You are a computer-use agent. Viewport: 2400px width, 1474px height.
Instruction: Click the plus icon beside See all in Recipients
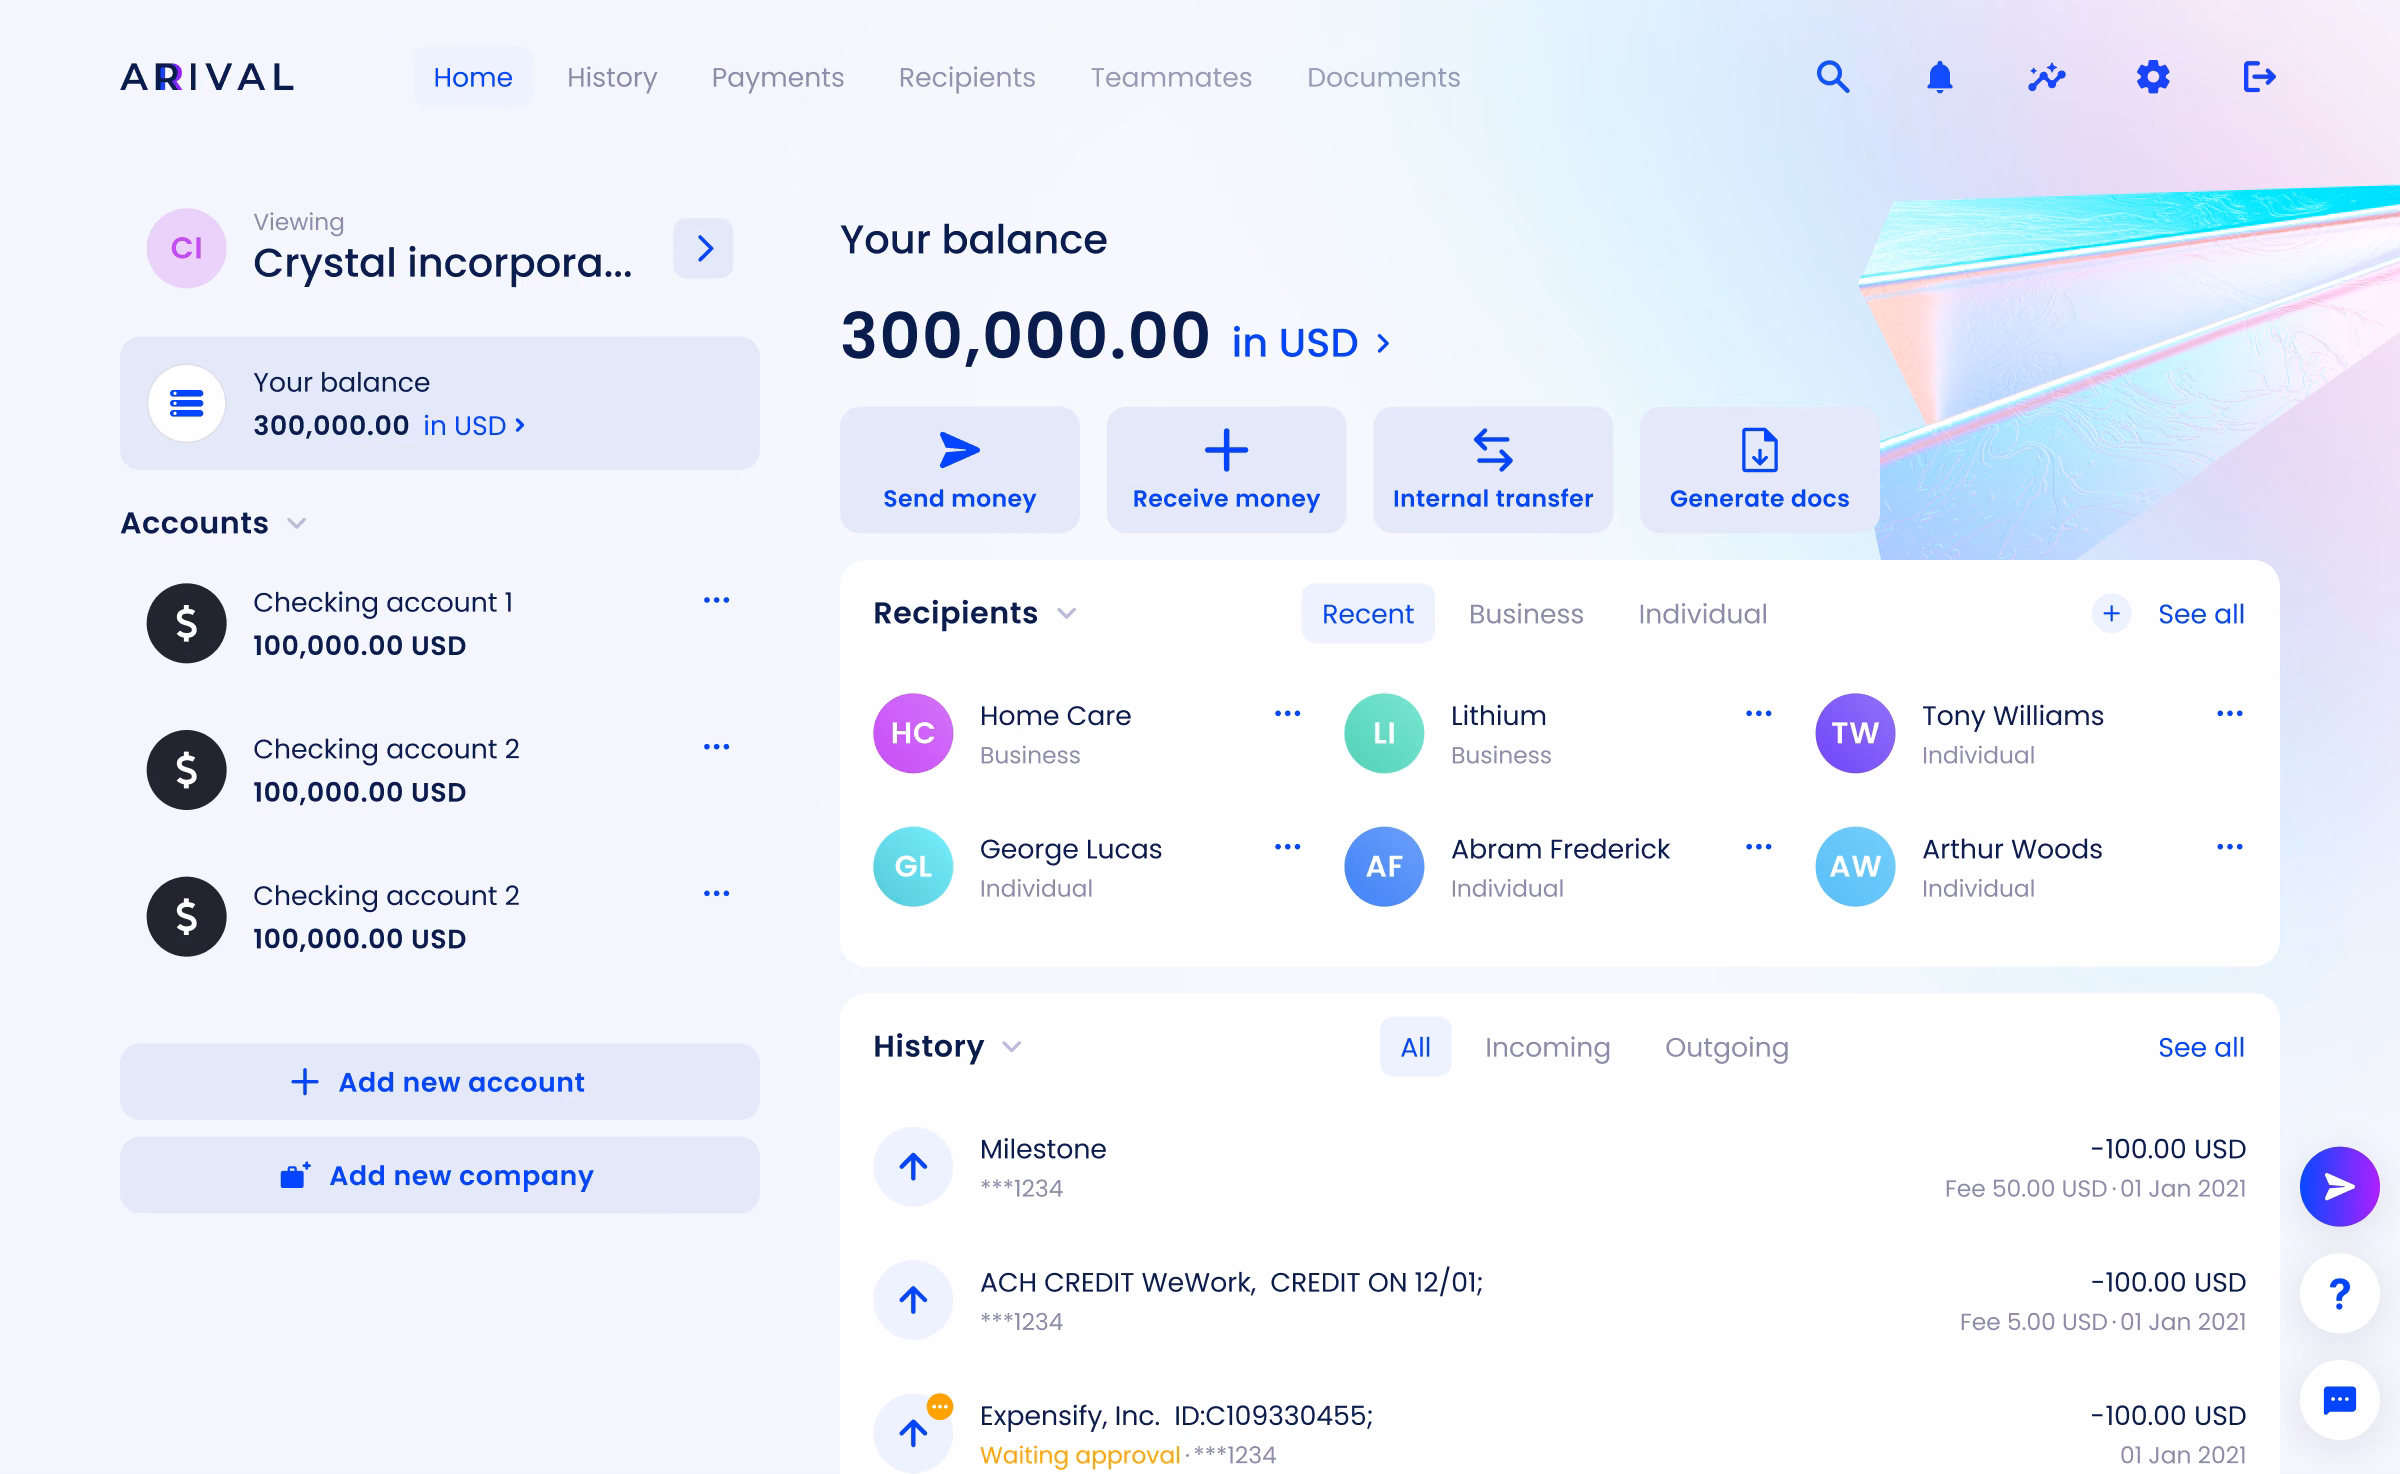(x=2111, y=613)
